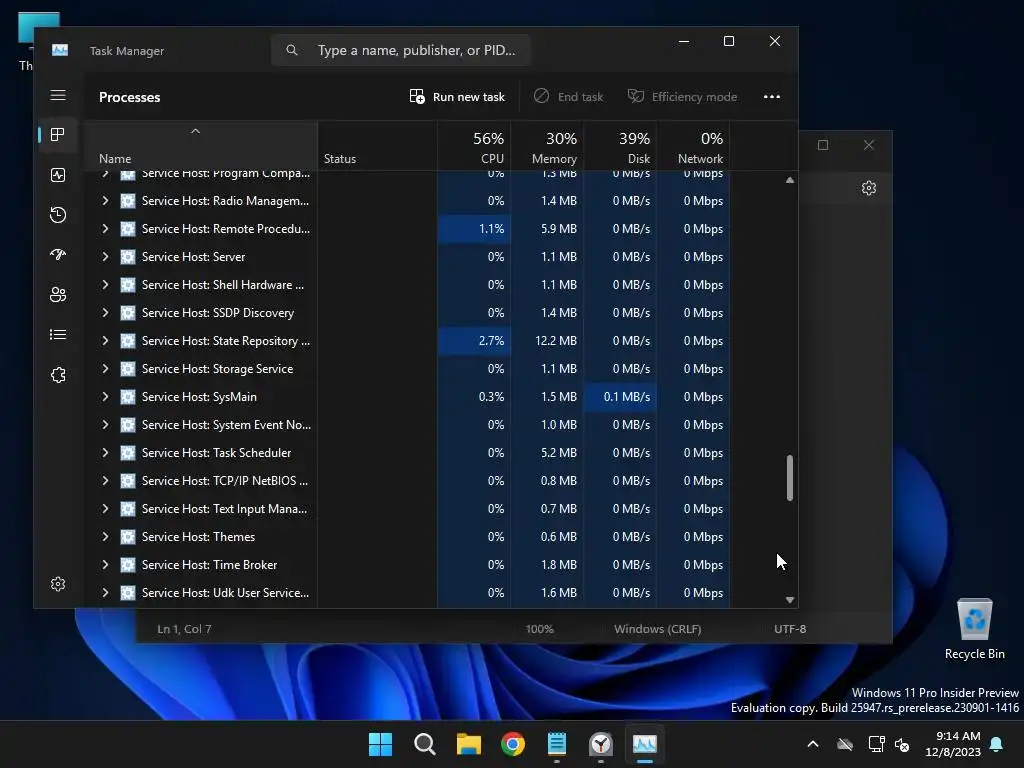Open the settings gear in the Notepad window
Viewport: 1024px width, 768px height.
point(869,188)
